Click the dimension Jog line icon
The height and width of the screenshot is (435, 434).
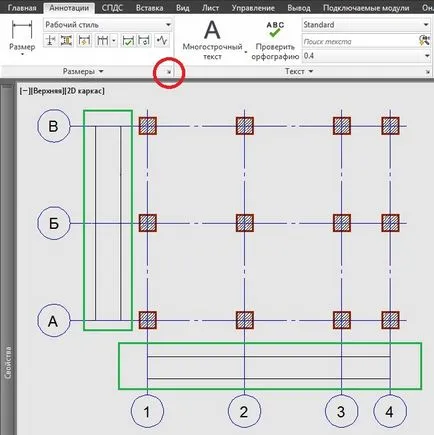162,41
